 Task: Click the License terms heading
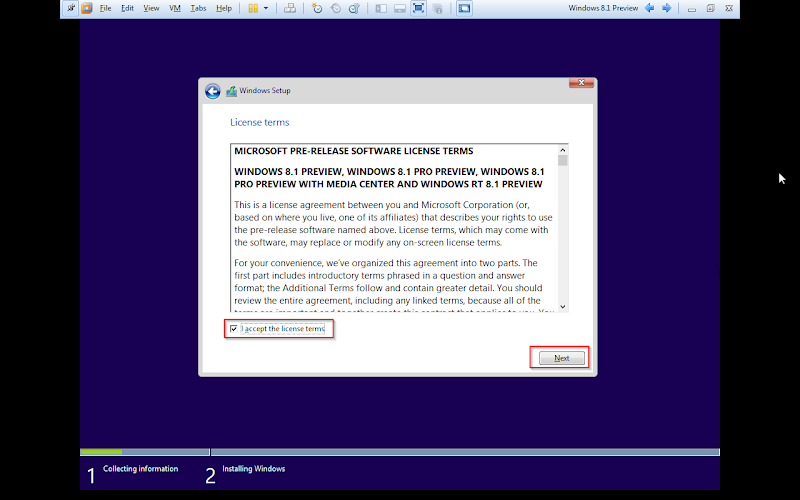[260, 122]
